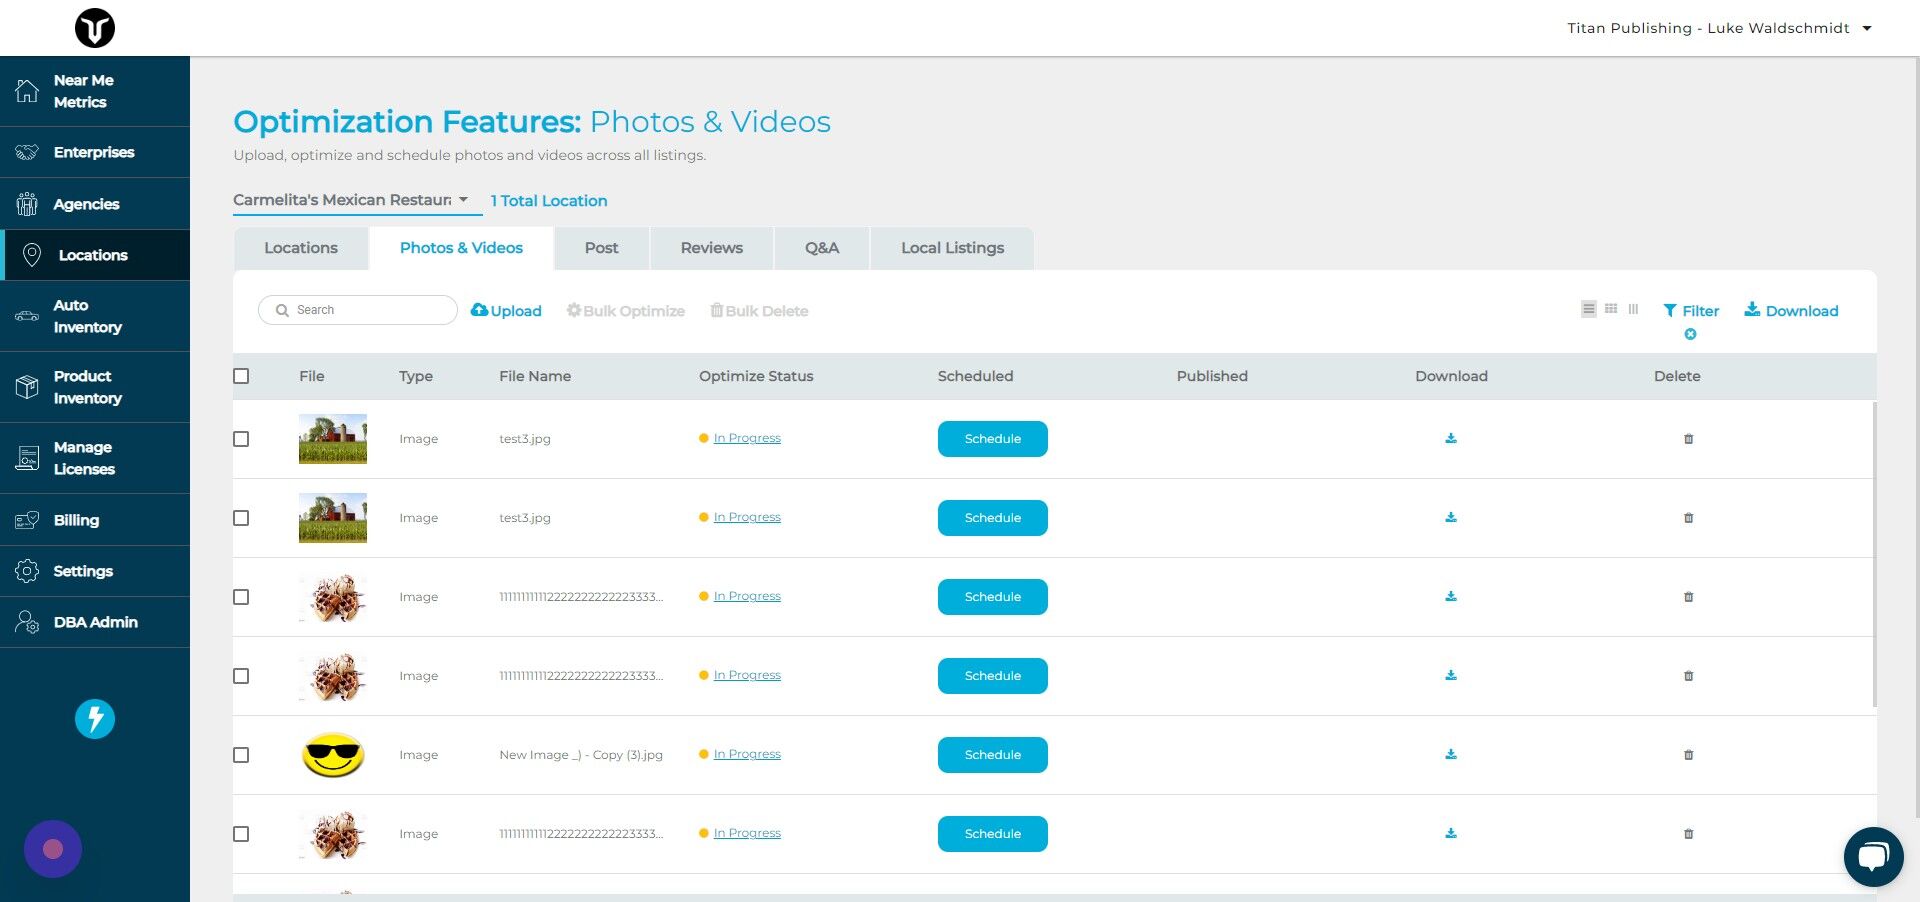Switch to the Reviews tab
1920x902 pixels.
(711, 247)
